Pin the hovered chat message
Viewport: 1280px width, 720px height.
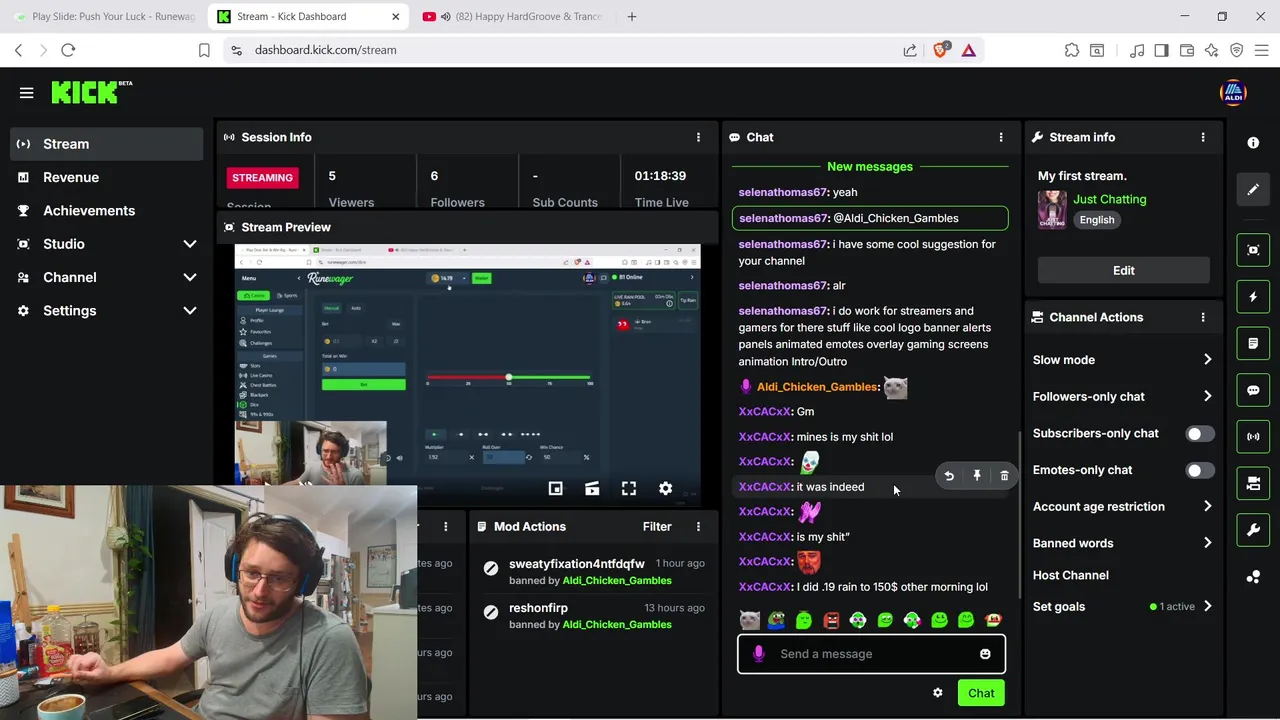pos(977,476)
